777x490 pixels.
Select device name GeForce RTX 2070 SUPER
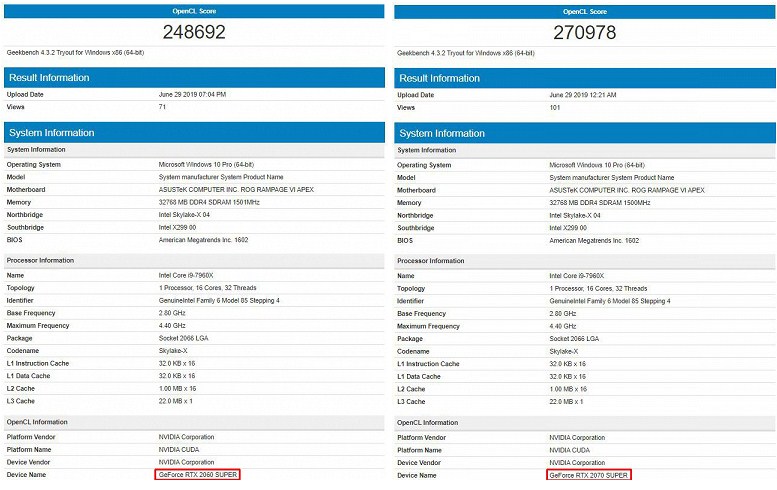[589, 475]
